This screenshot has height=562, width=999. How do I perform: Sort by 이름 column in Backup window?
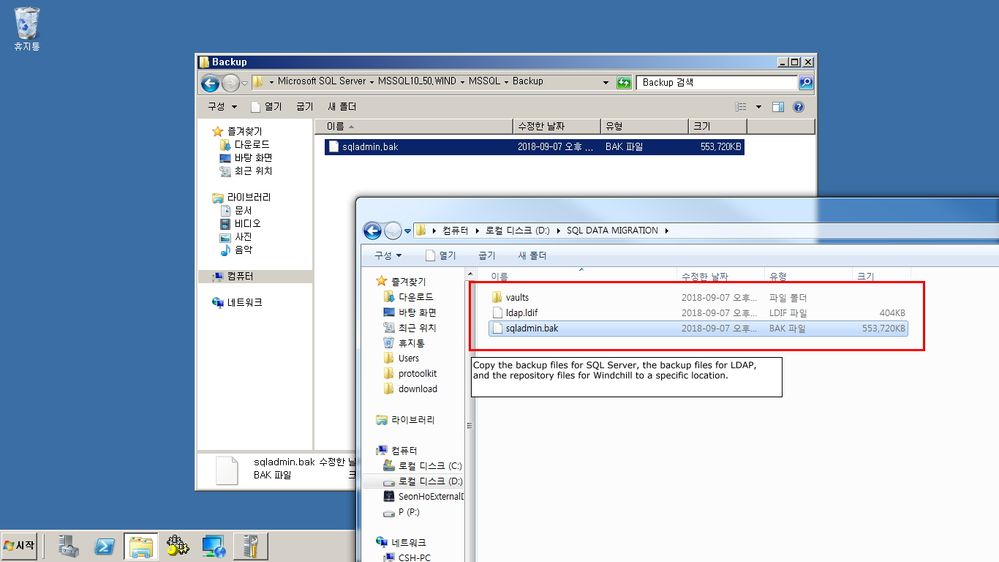coord(414,126)
